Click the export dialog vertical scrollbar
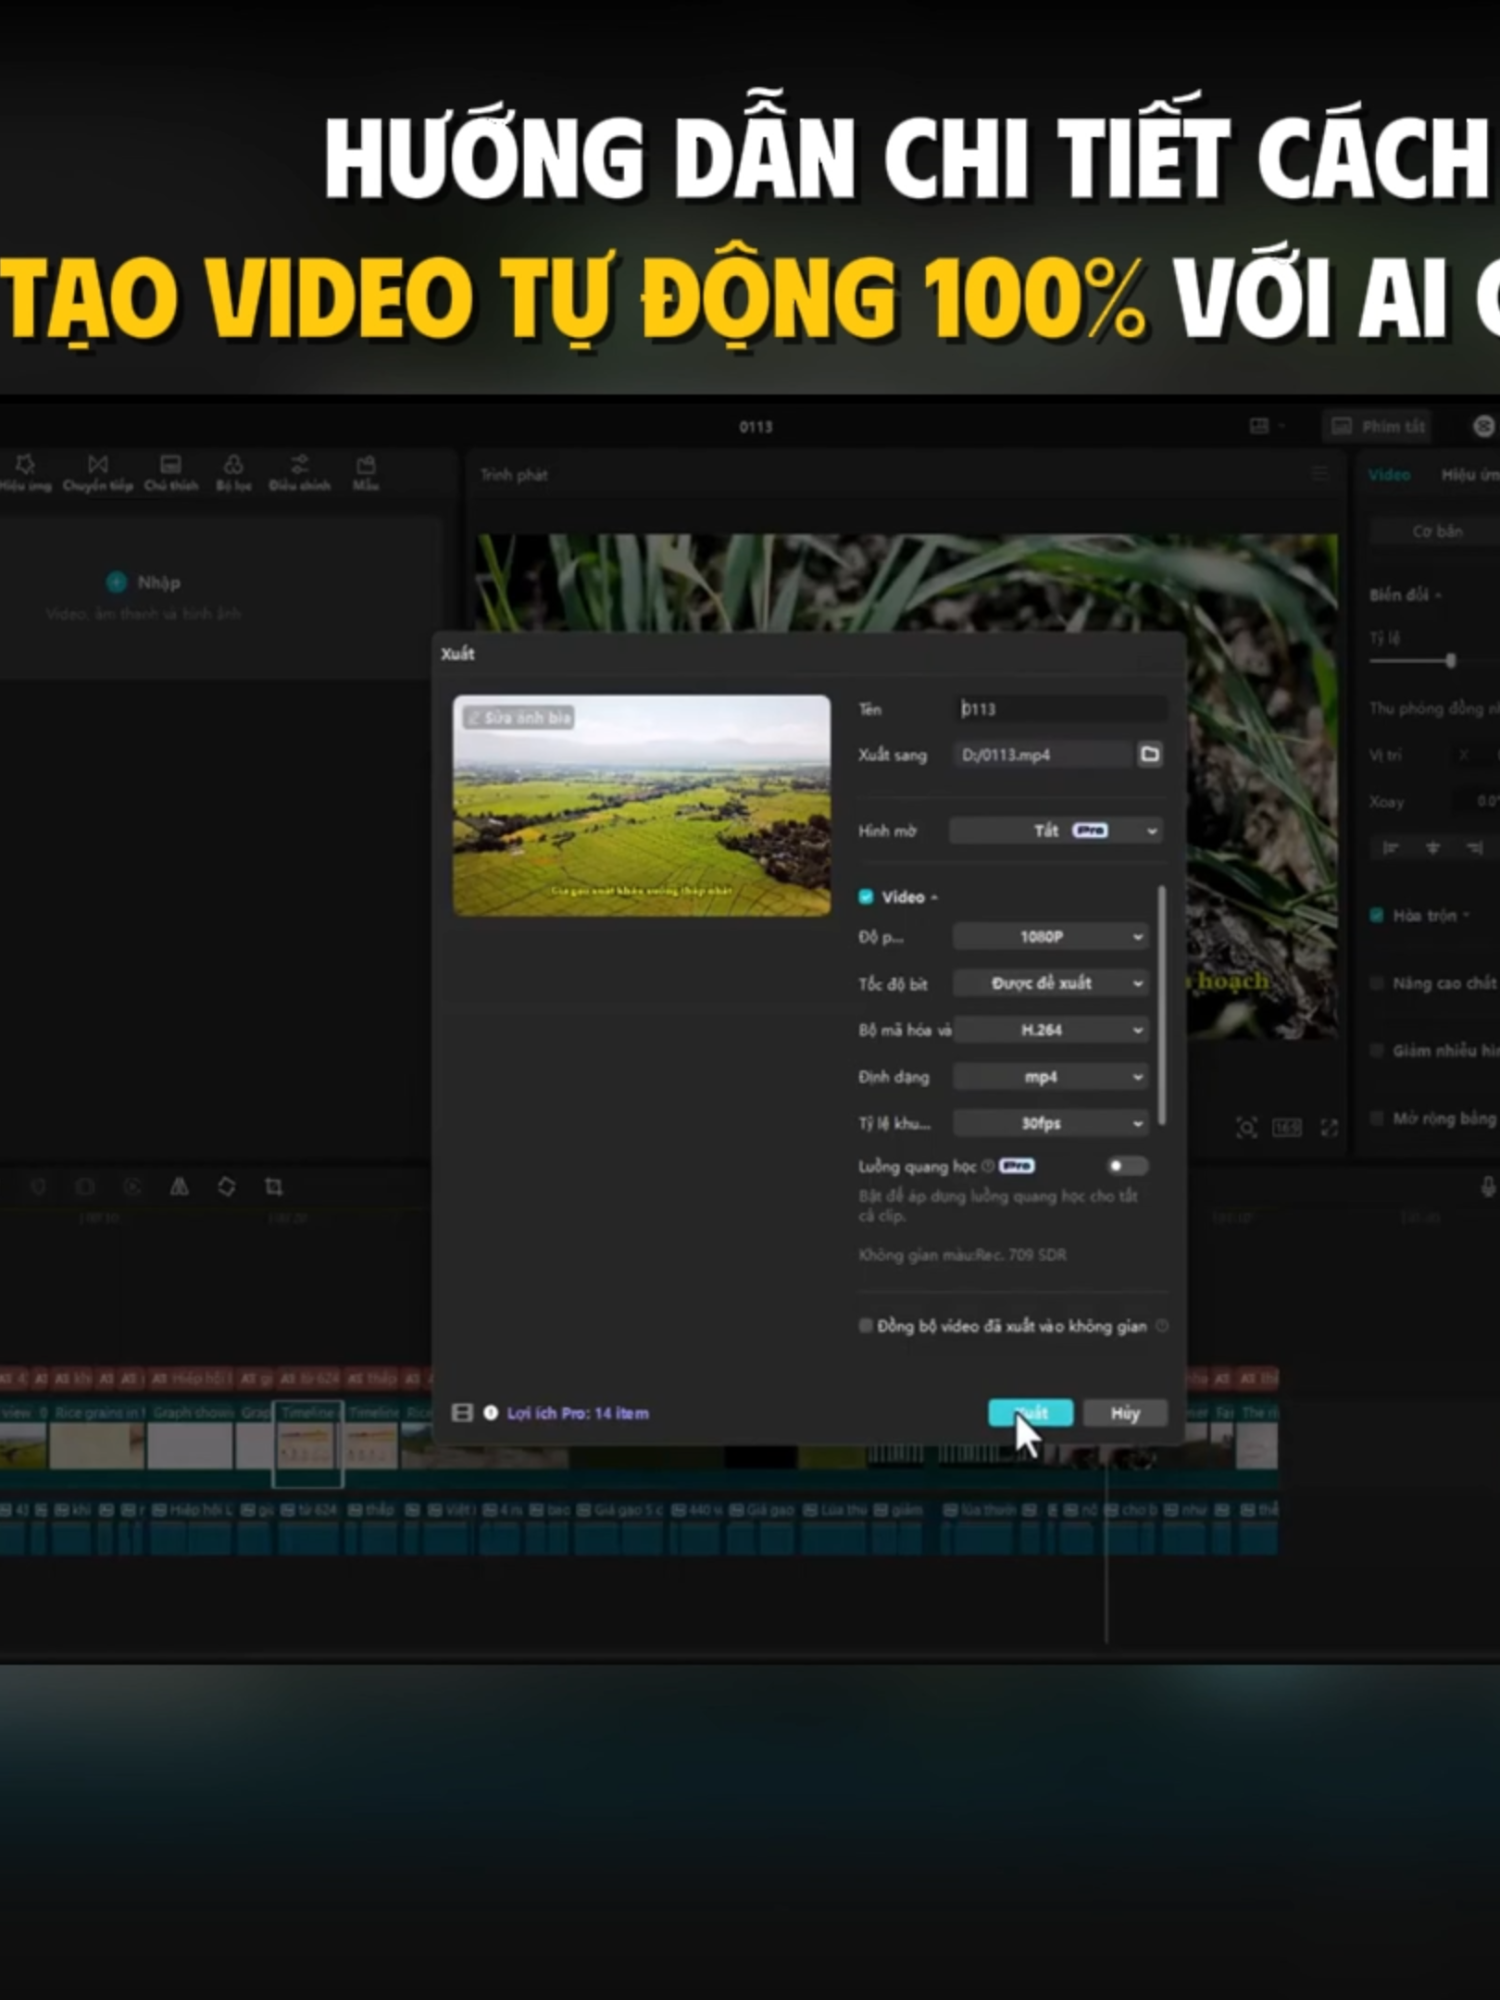 (x=1161, y=1005)
